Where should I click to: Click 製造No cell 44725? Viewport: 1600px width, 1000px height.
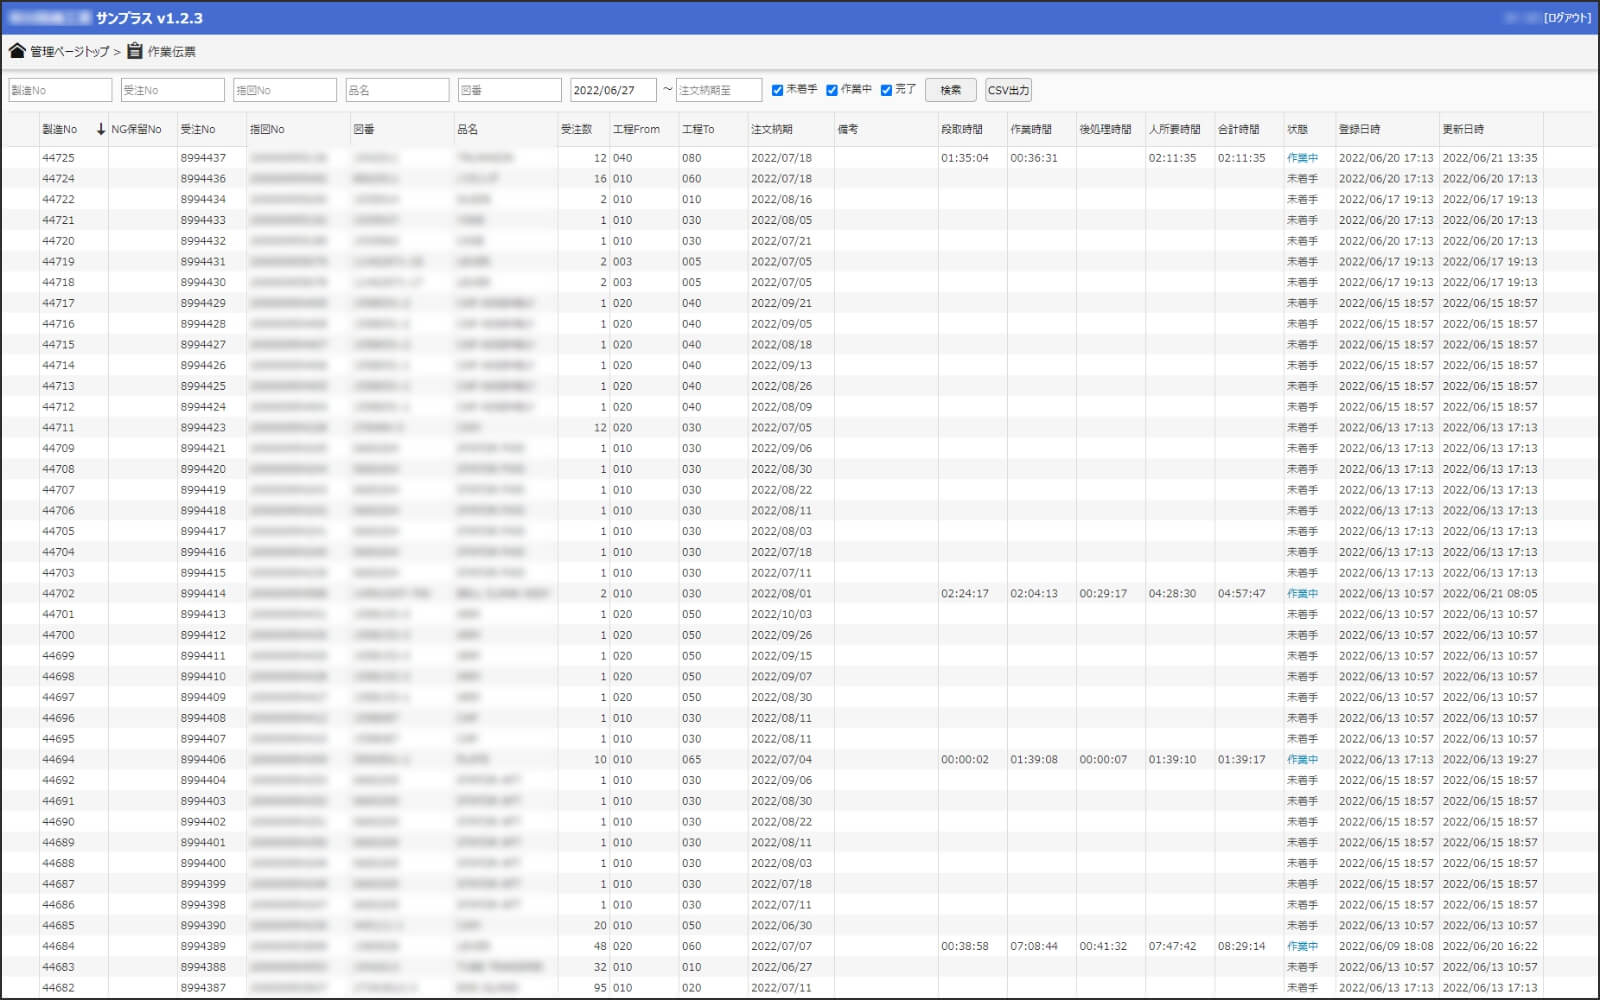coord(58,158)
